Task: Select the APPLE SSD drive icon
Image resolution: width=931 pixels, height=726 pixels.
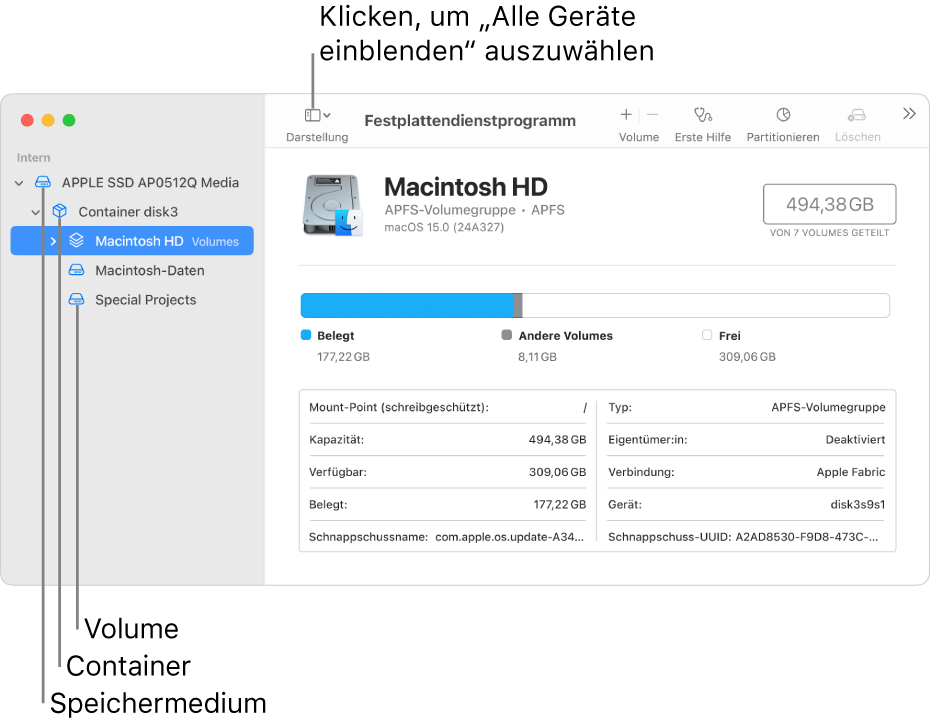Action: [x=43, y=182]
